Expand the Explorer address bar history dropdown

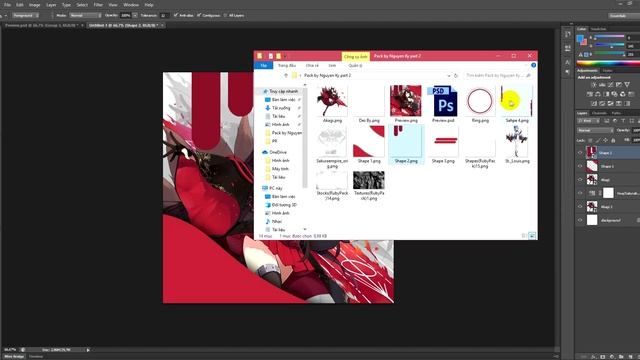[x=449, y=76]
